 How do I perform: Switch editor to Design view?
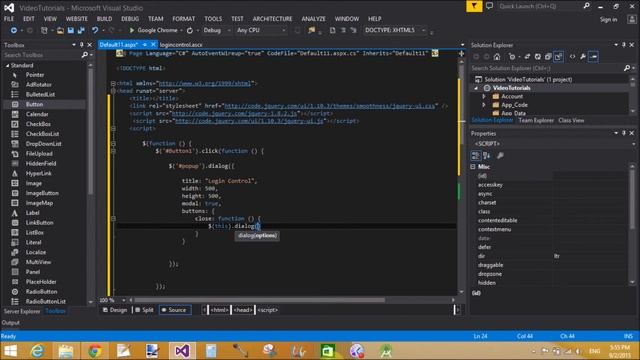coord(115,310)
